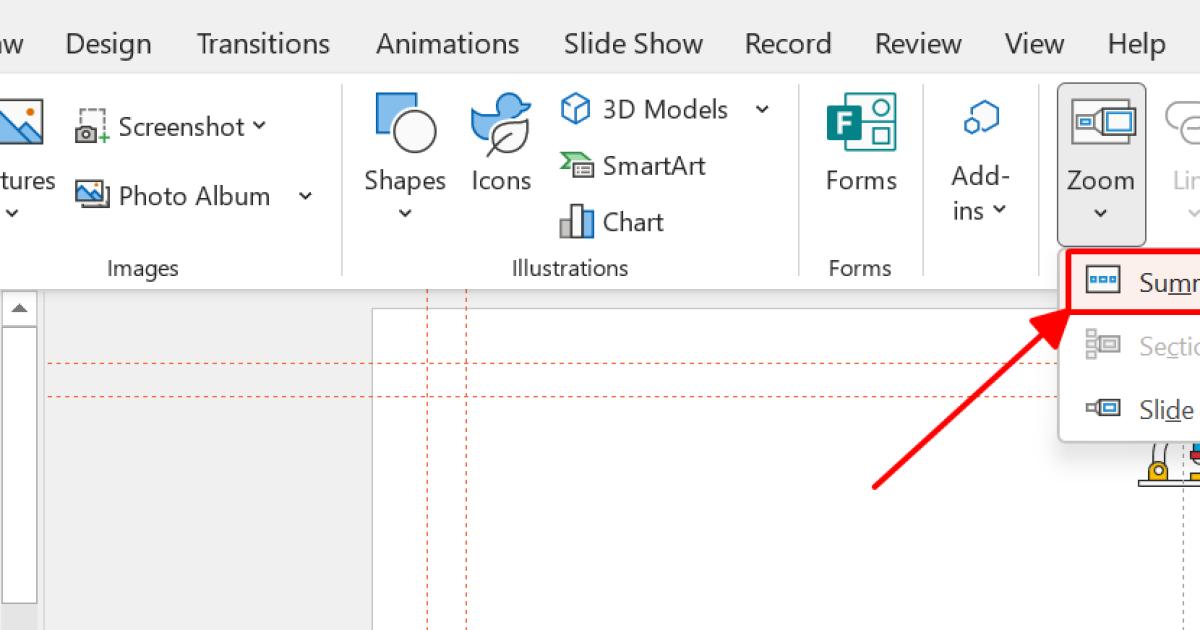Screen dimensions: 1200x630
Task: Switch to the Design tab
Action: 107,43
